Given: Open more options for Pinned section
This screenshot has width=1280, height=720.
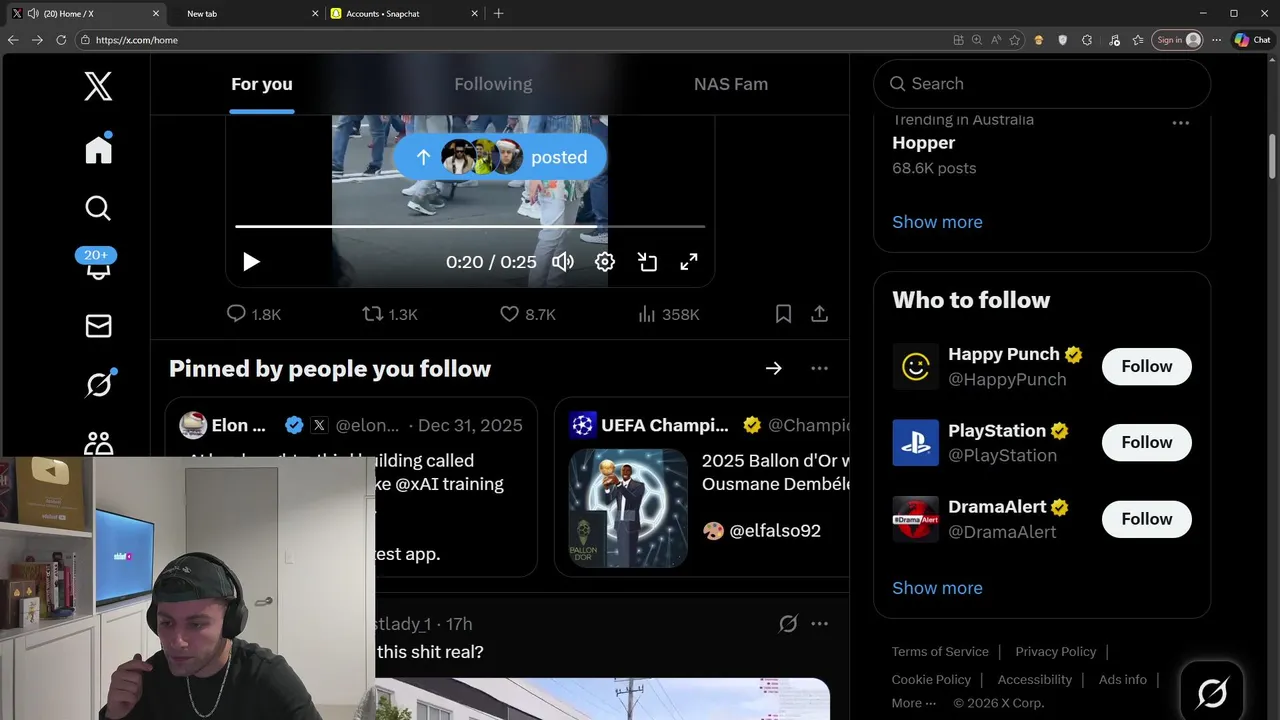Looking at the screenshot, I should click(x=819, y=368).
